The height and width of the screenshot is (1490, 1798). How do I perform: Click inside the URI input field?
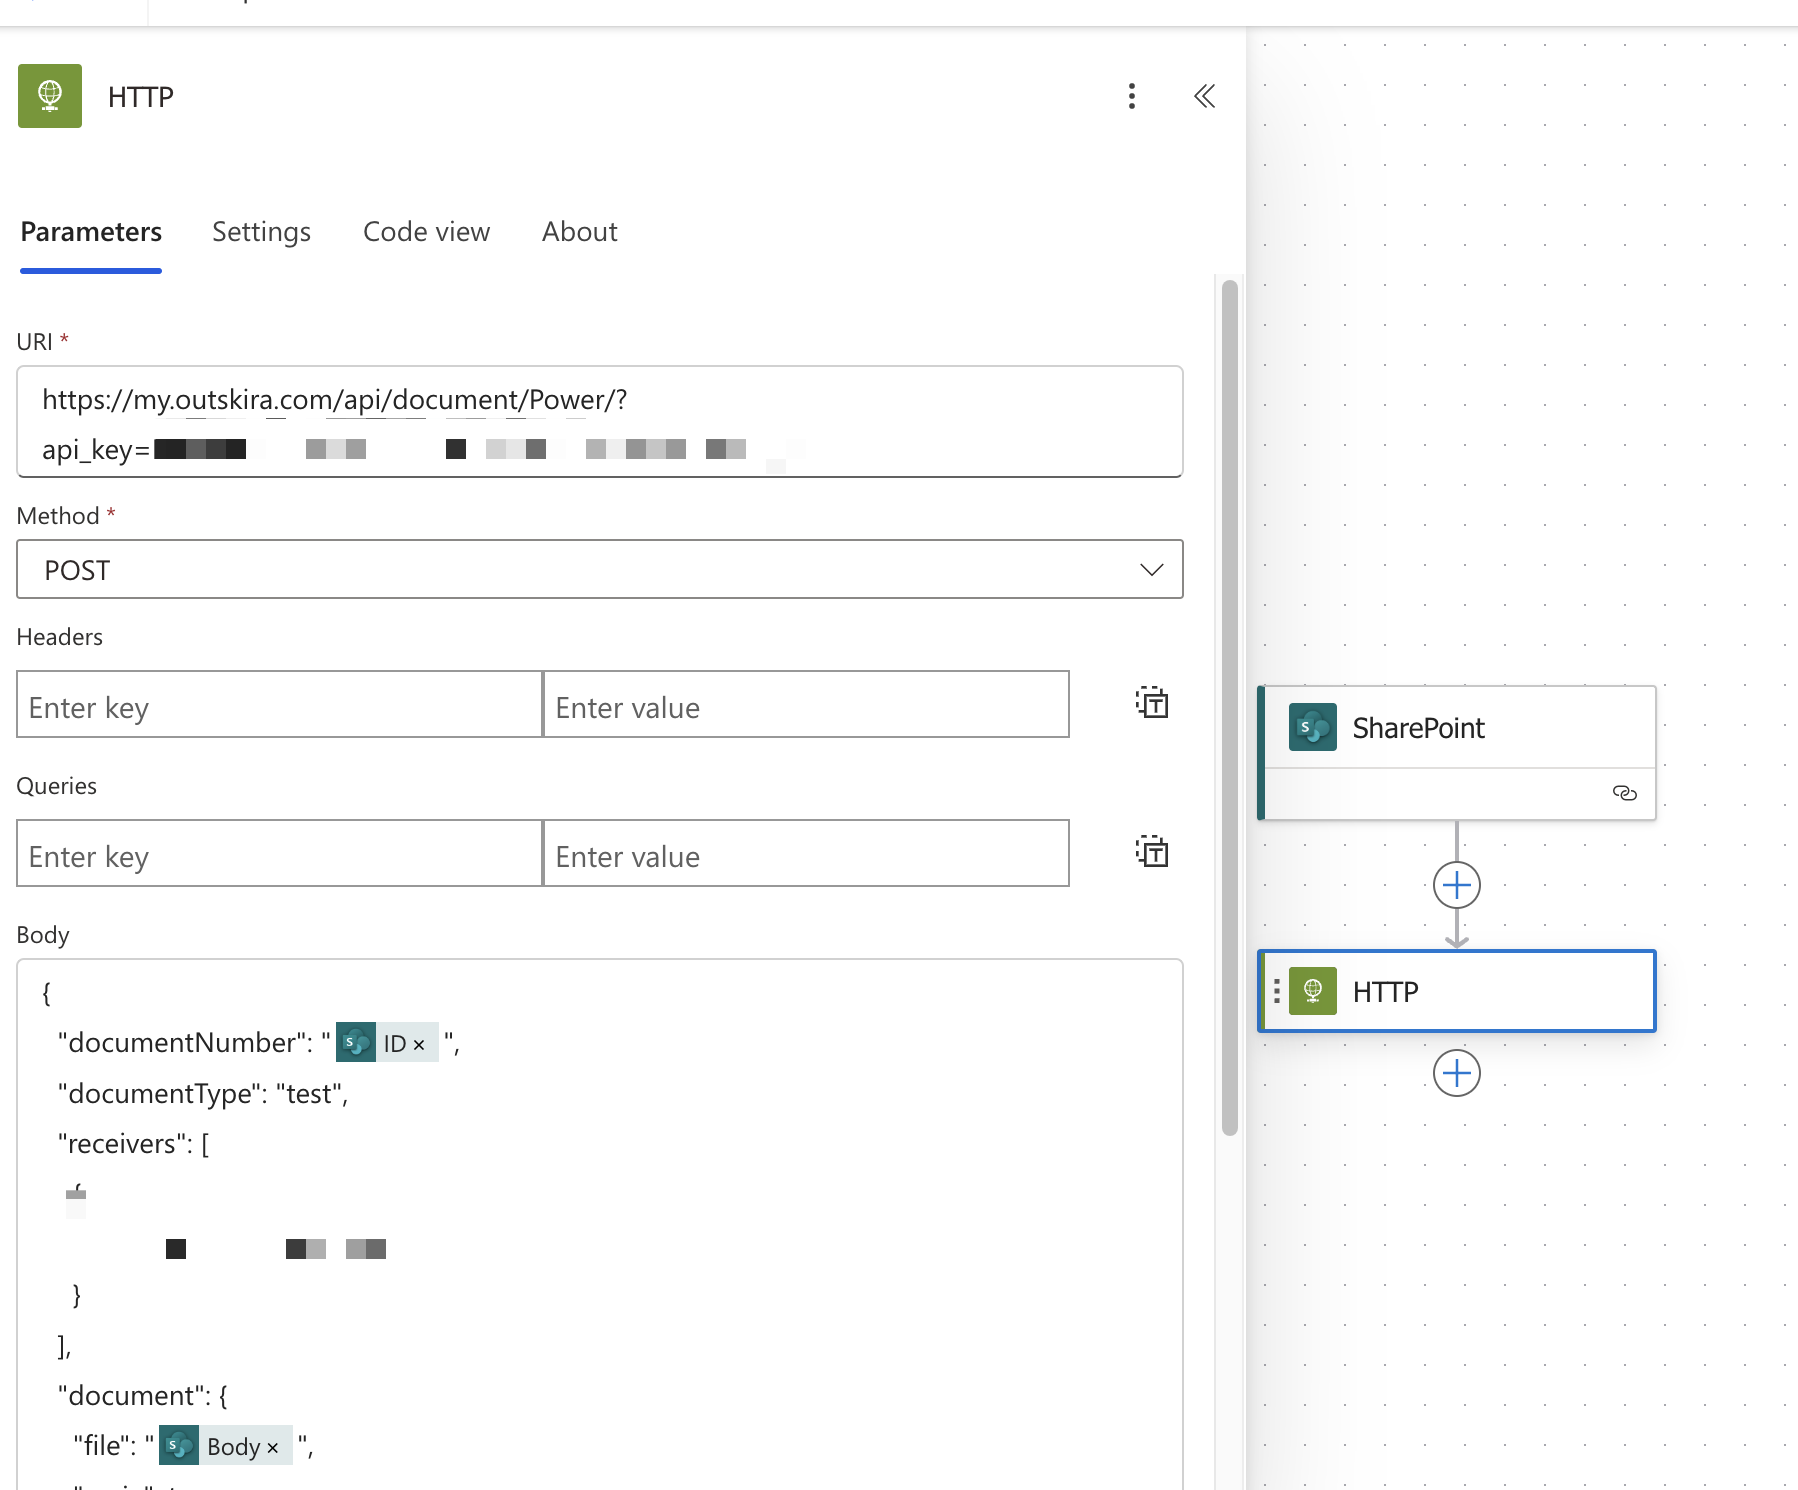[599, 422]
